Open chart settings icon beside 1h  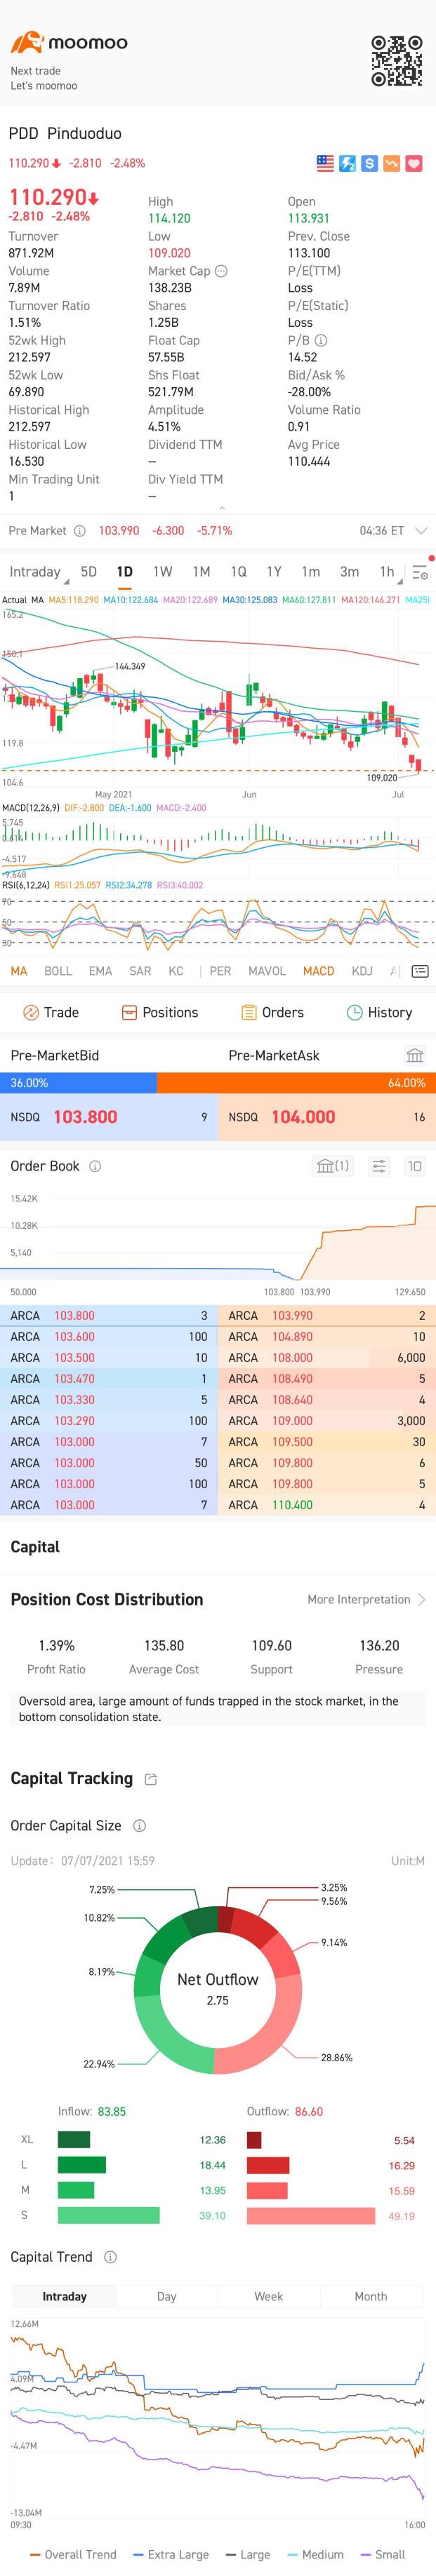pos(420,572)
